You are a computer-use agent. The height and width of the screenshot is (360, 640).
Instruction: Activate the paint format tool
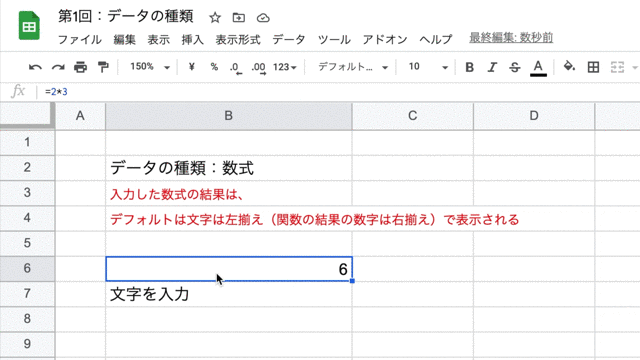pyautogui.click(x=103, y=67)
